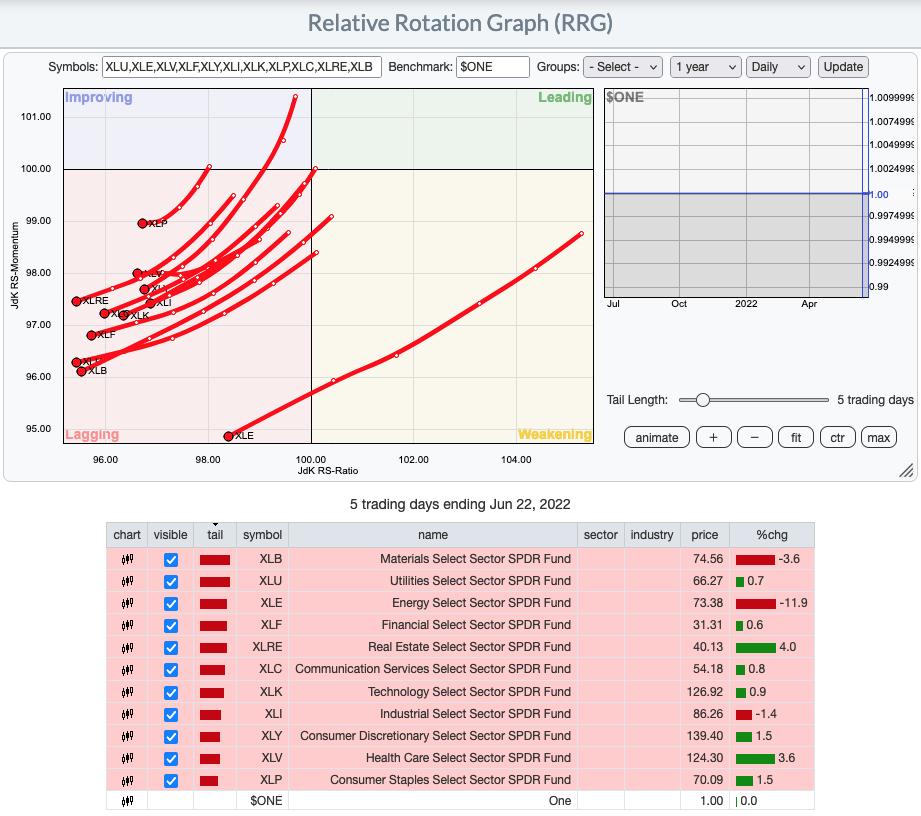Click XLB tail color swatch

click(x=215, y=560)
